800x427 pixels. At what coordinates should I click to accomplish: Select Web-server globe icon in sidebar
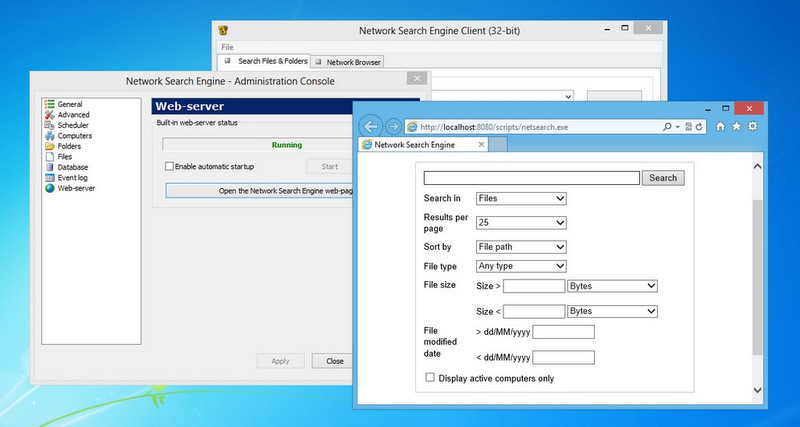[x=49, y=188]
